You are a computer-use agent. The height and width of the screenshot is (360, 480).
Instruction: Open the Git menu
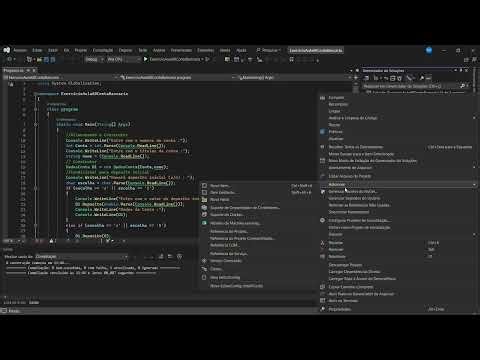click(66, 50)
